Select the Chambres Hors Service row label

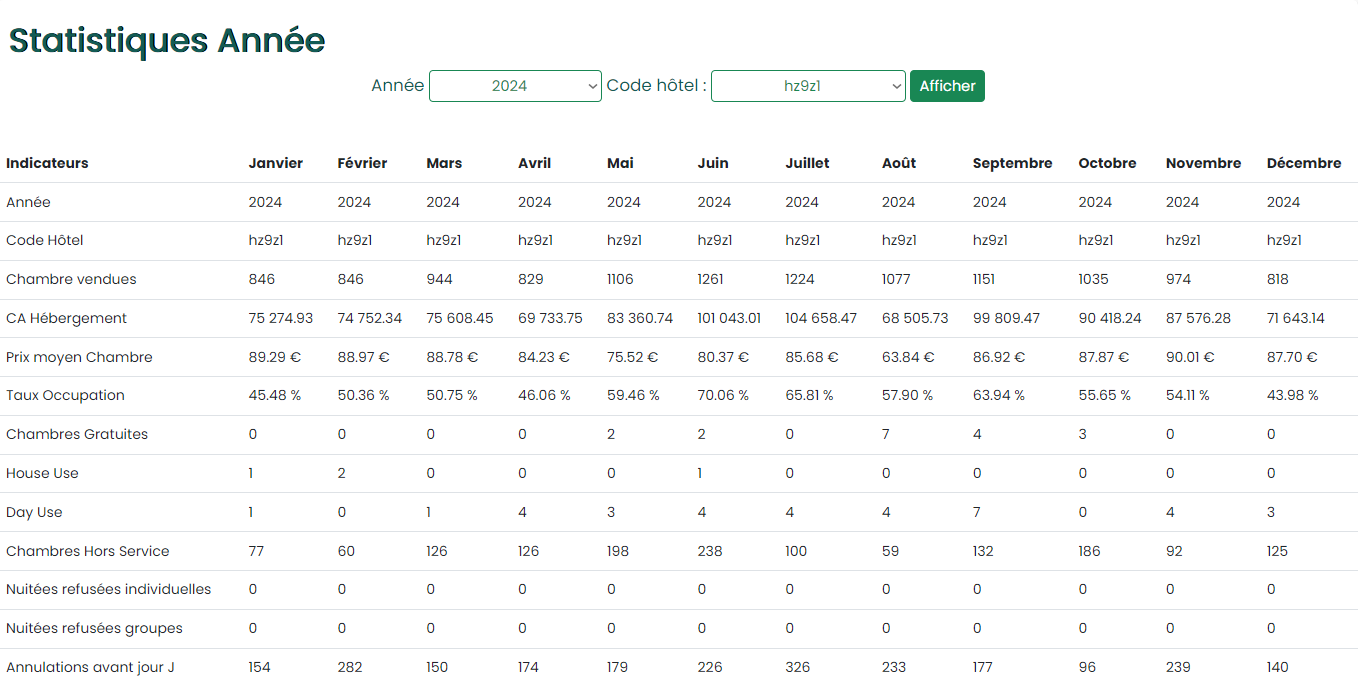87,551
